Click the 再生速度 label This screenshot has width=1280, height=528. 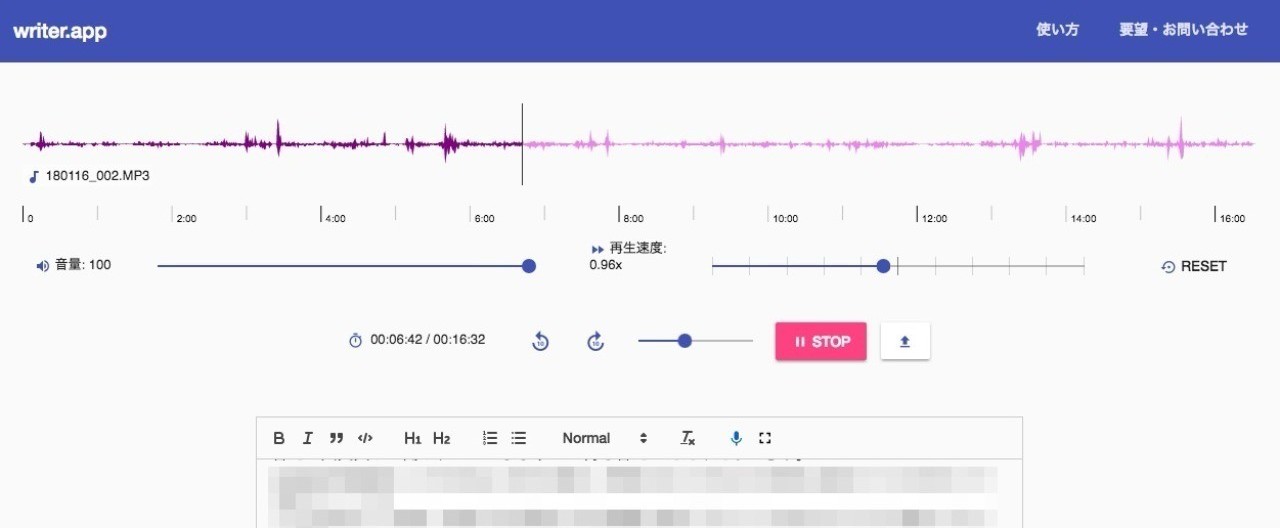pos(638,248)
